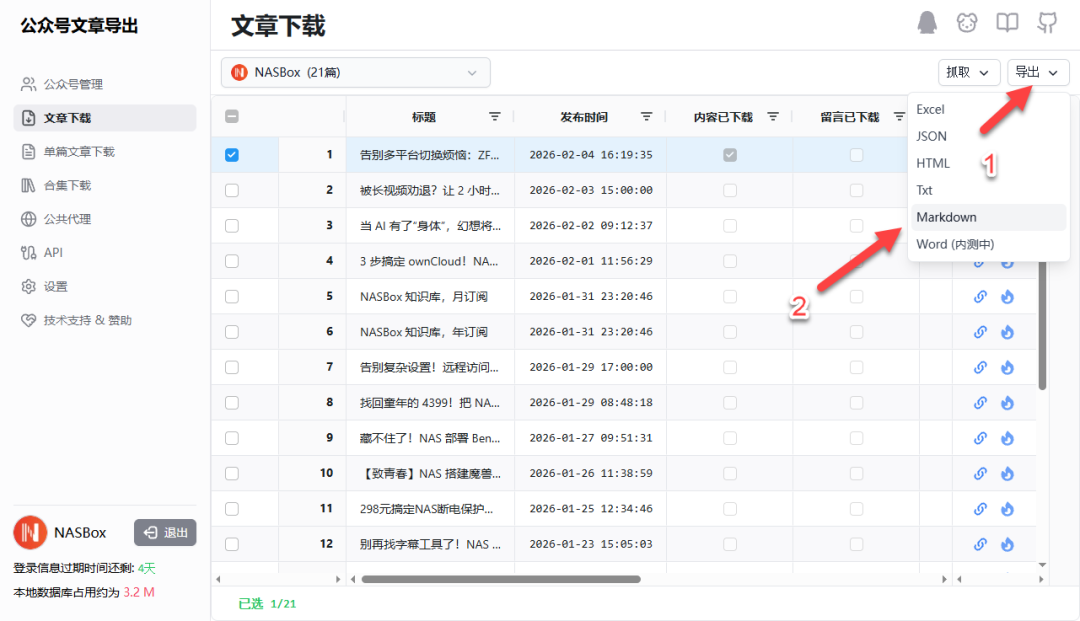
Task: Open the NASBox (21篇) account dropdown
Action: point(355,72)
